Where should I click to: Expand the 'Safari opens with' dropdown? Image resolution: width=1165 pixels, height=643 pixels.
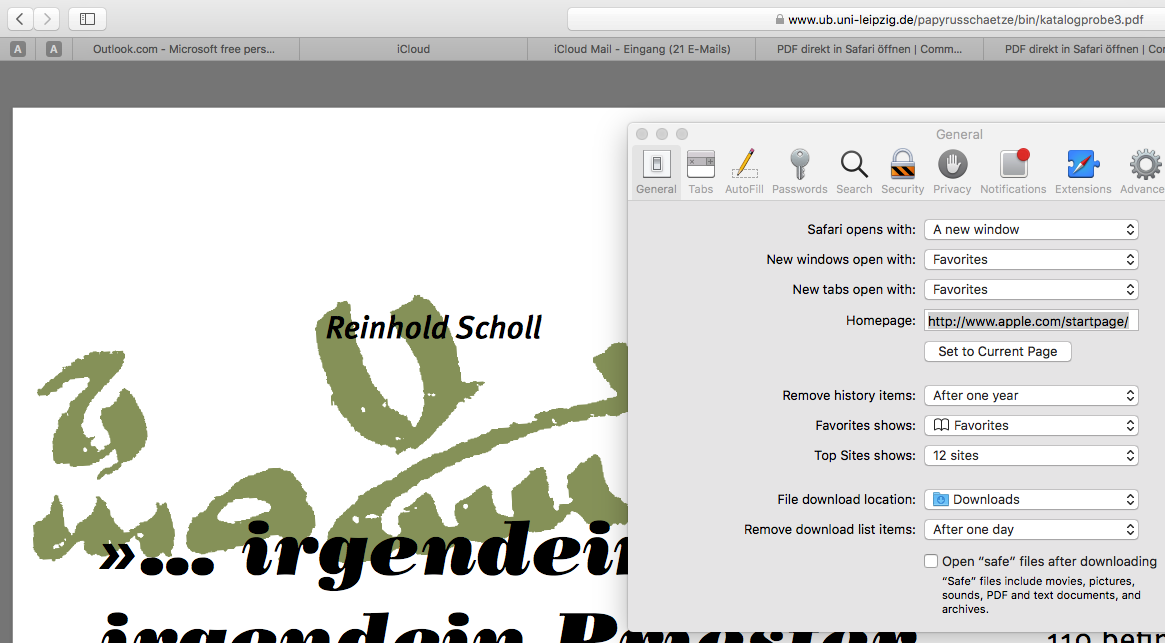pos(1031,230)
